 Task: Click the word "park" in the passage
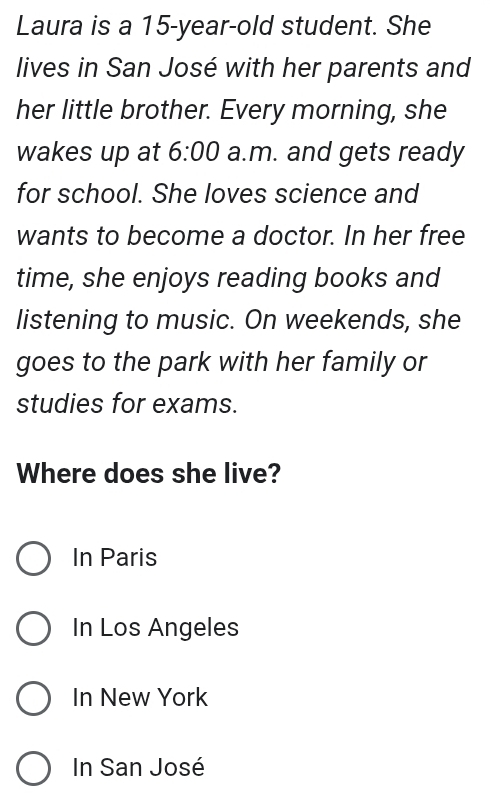(x=184, y=362)
